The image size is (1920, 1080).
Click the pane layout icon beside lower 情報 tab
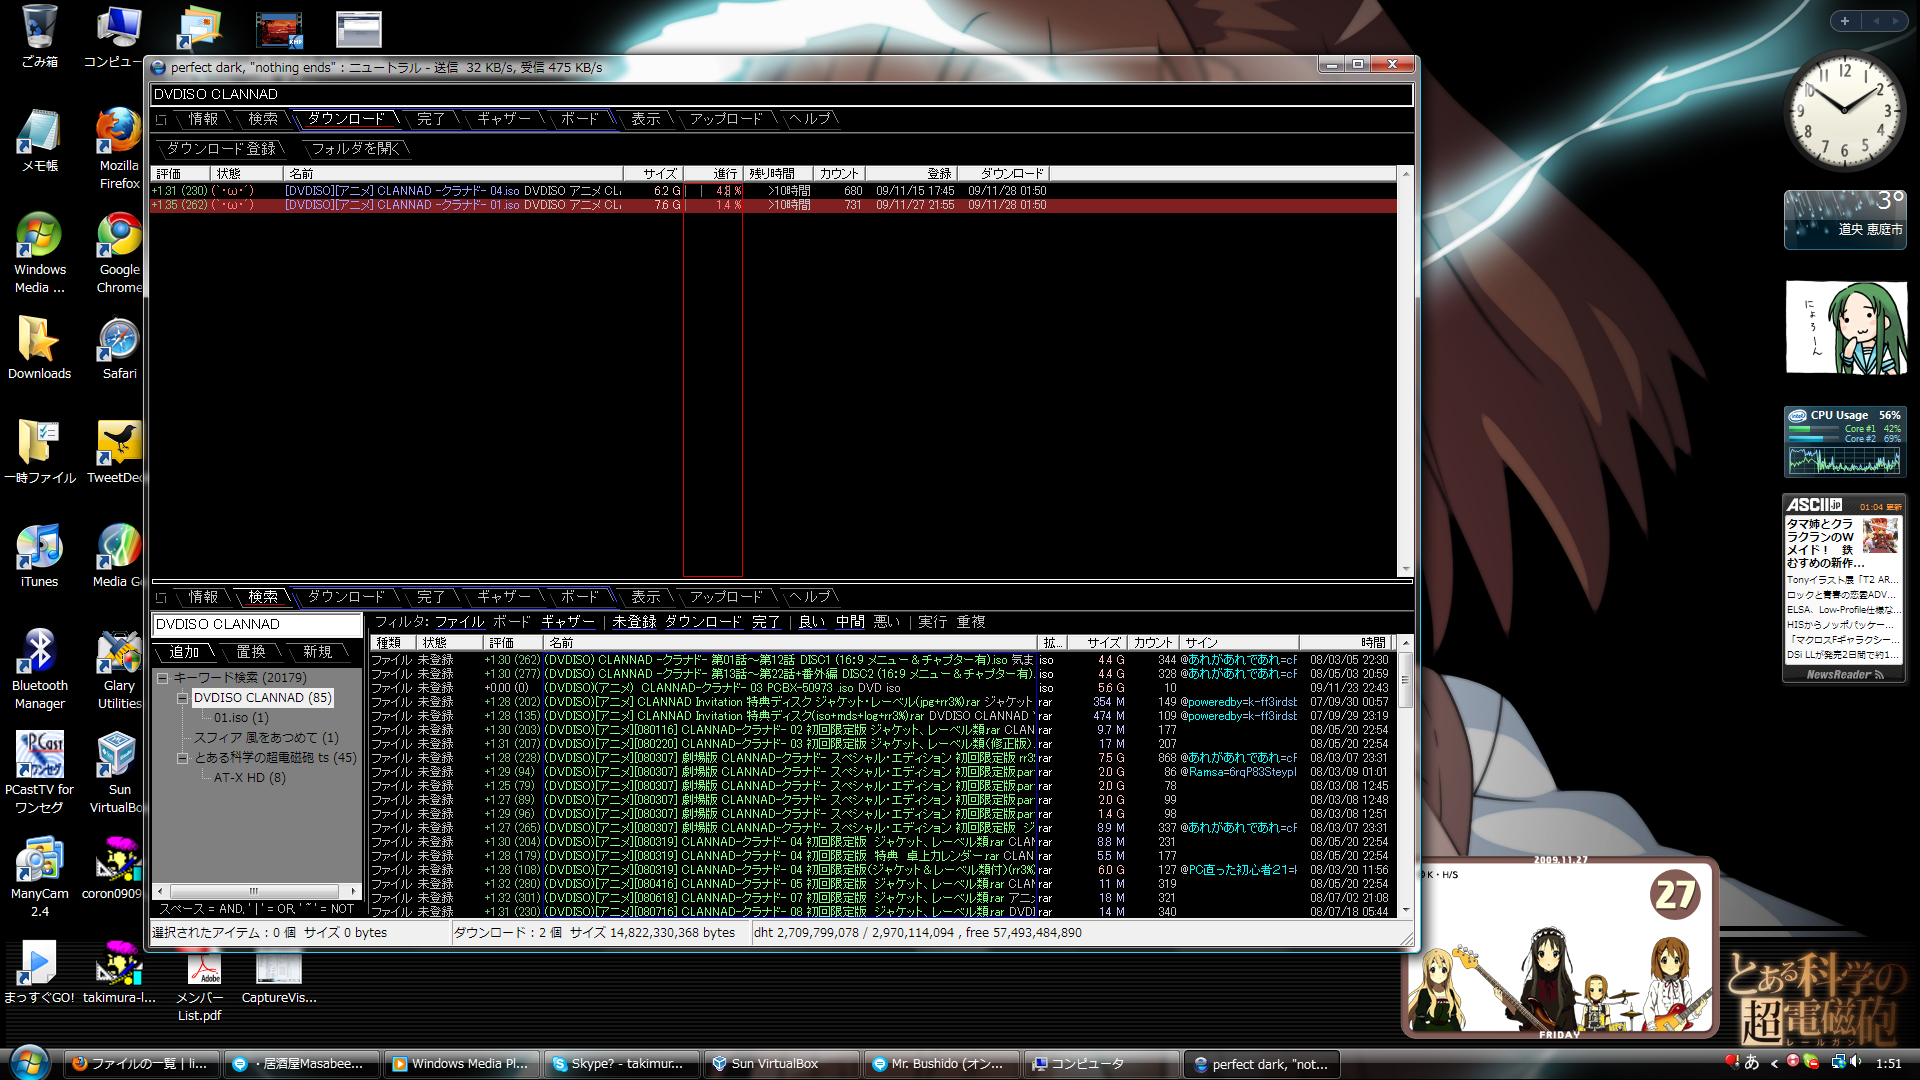point(161,598)
